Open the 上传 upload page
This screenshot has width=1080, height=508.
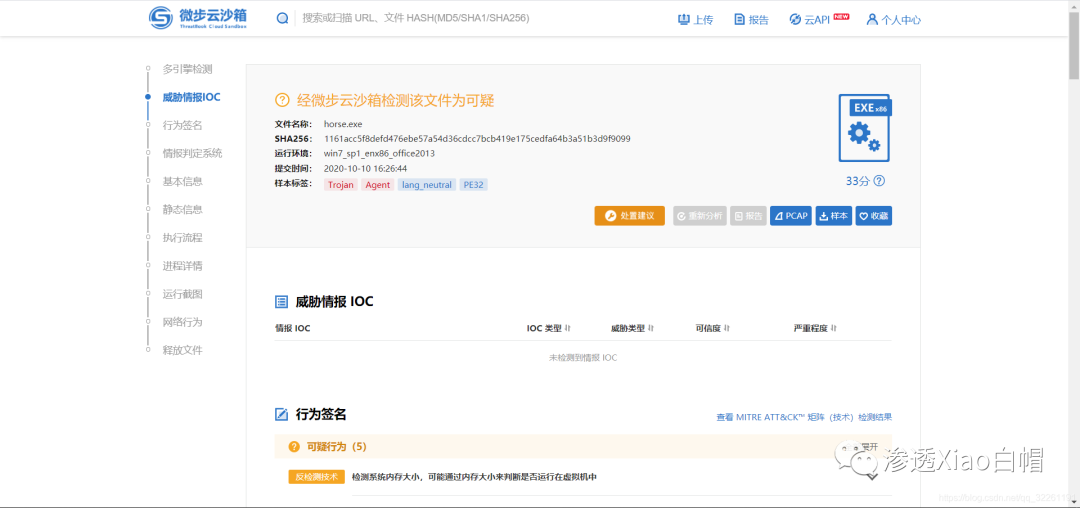point(695,19)
